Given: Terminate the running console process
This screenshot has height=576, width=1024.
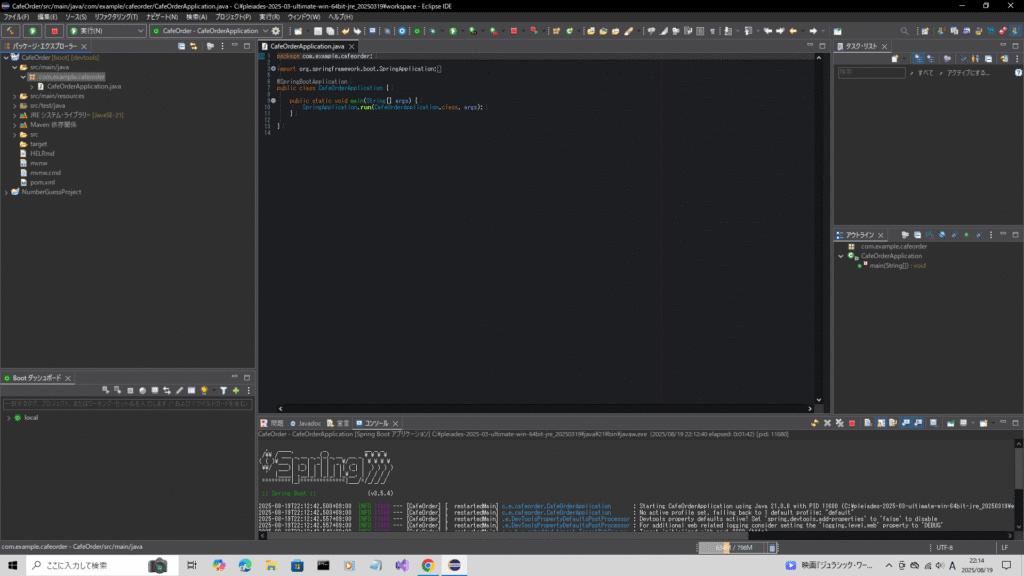Looking at the screenshot, I should 852,423.
